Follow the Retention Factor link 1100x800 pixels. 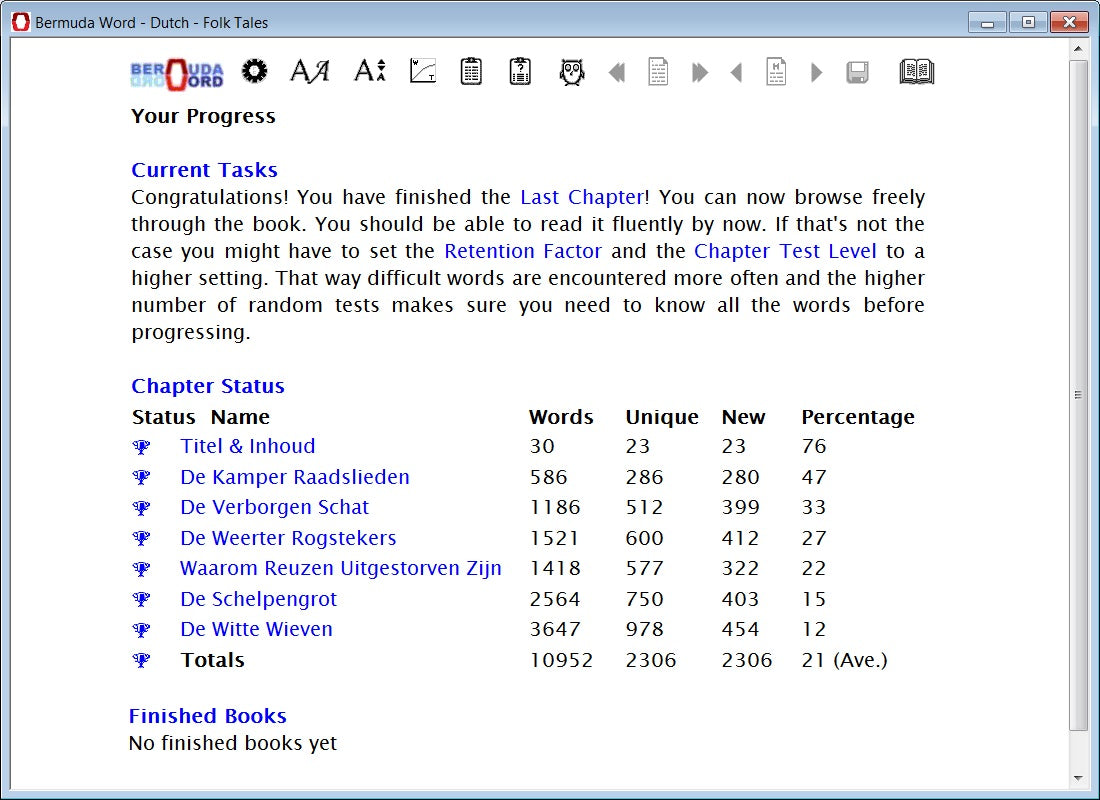pyautogui.click(x=523, y=251)
